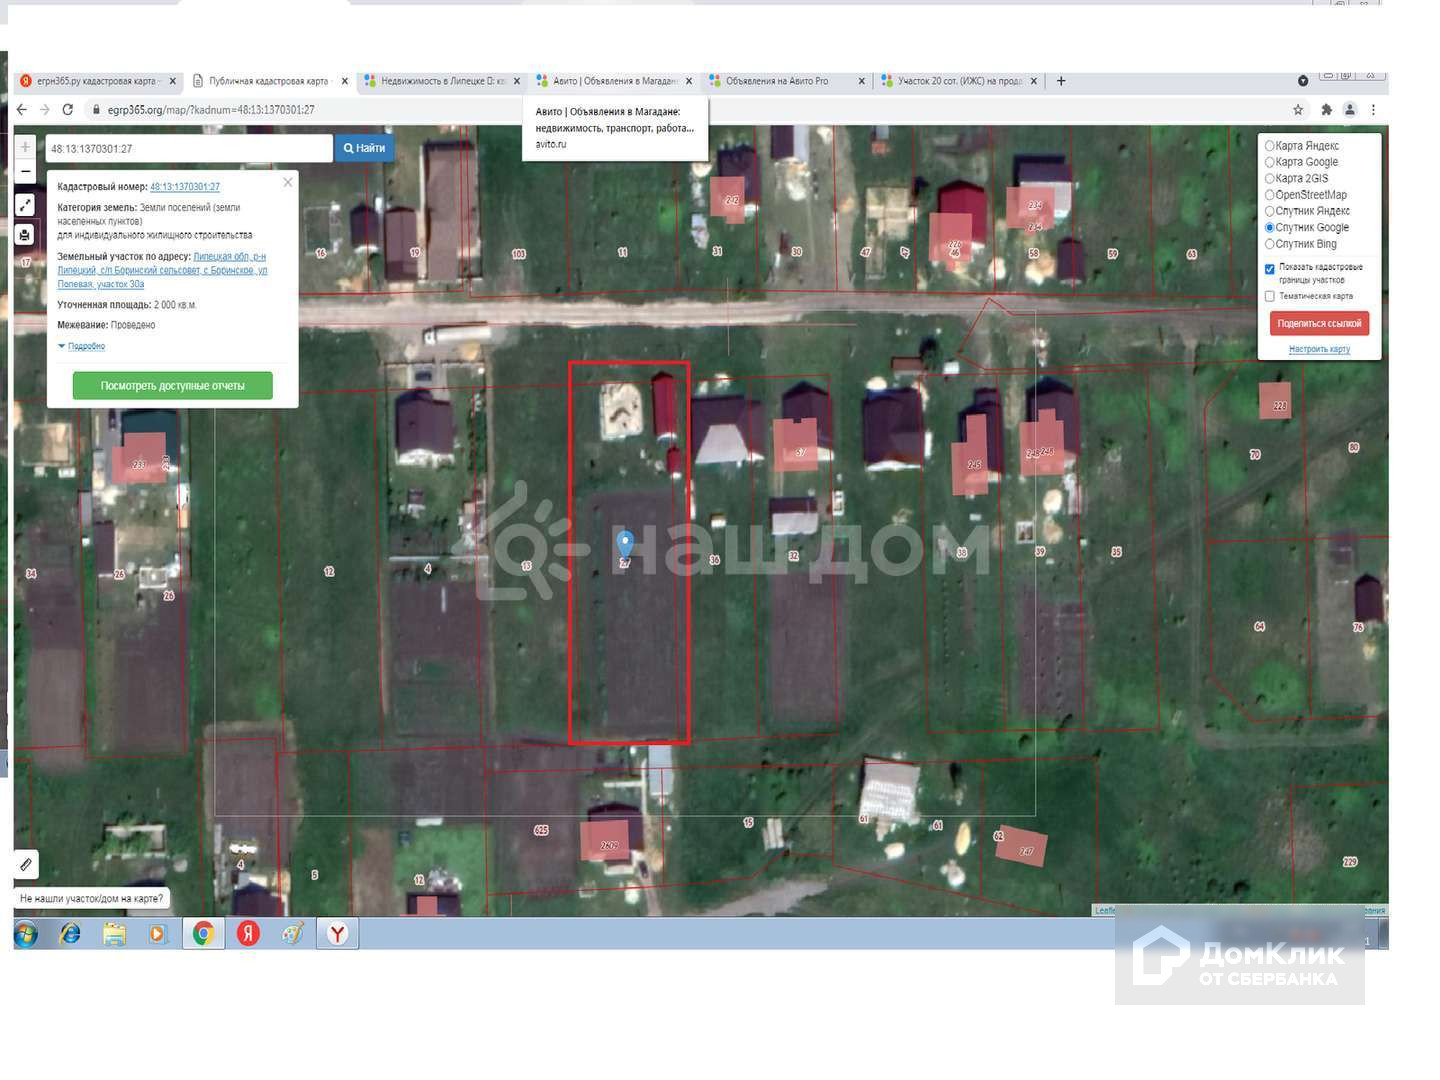This screenshot has width=1440, height=1080.
Task: Select 'Карта Яндекс' map layer
Action: click(x=1270, y=146)
